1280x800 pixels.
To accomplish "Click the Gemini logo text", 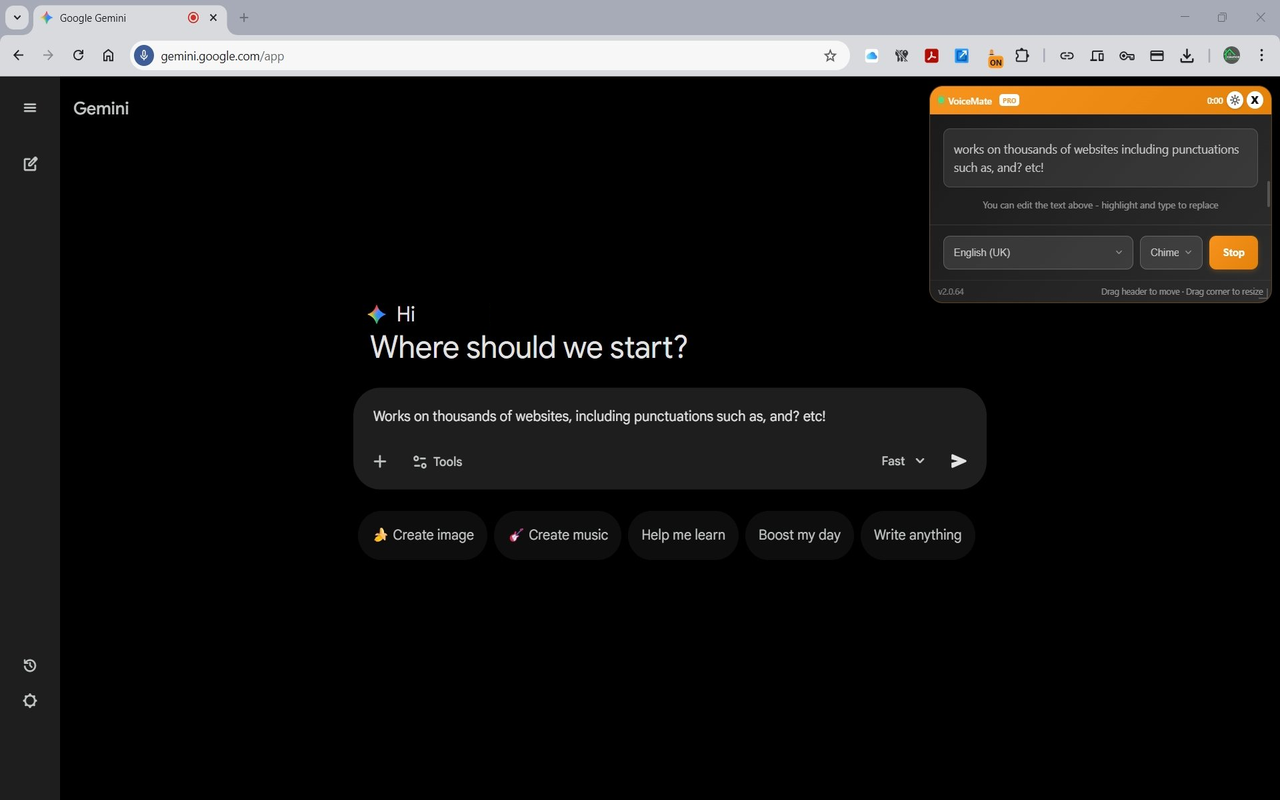I will tap(101, 108).
